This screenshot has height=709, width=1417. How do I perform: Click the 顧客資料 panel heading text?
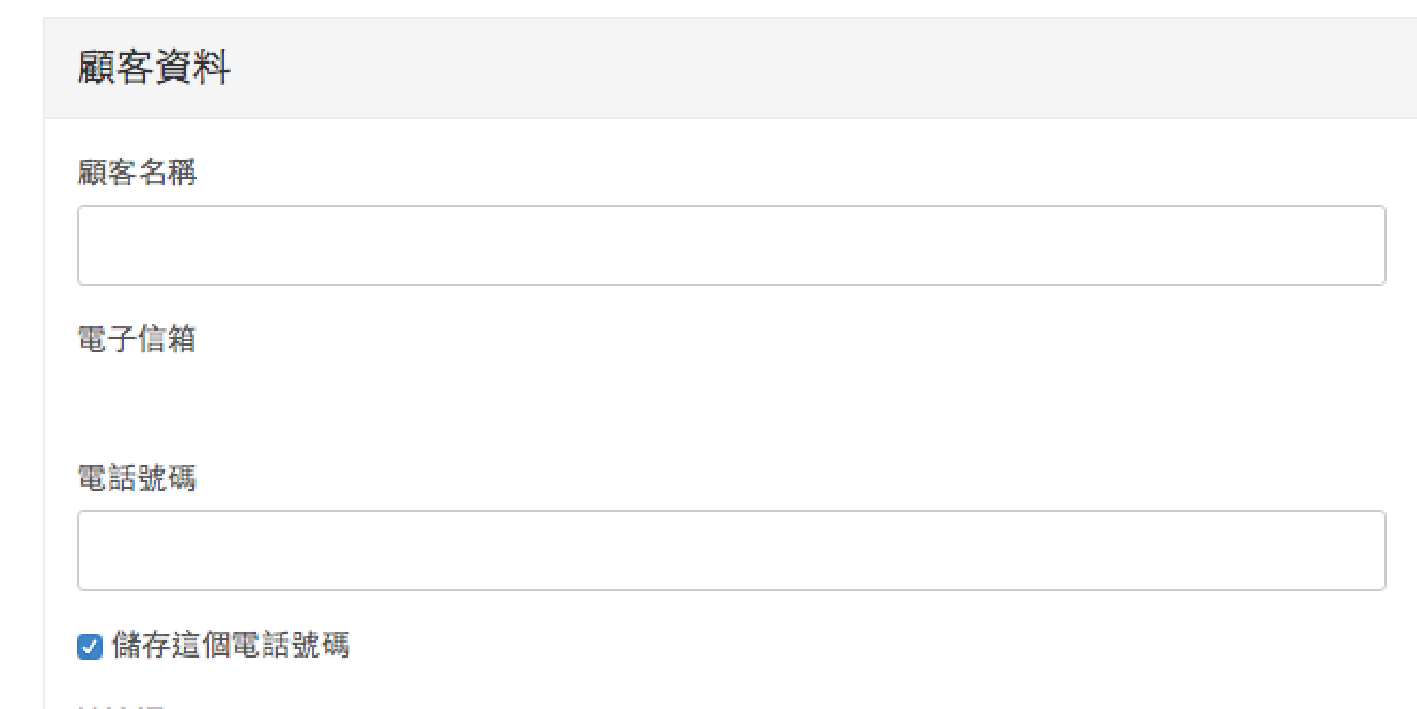154,69
